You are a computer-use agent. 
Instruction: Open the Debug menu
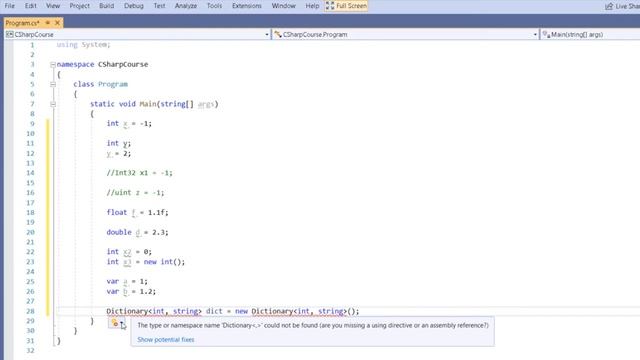tap(134, 6)
